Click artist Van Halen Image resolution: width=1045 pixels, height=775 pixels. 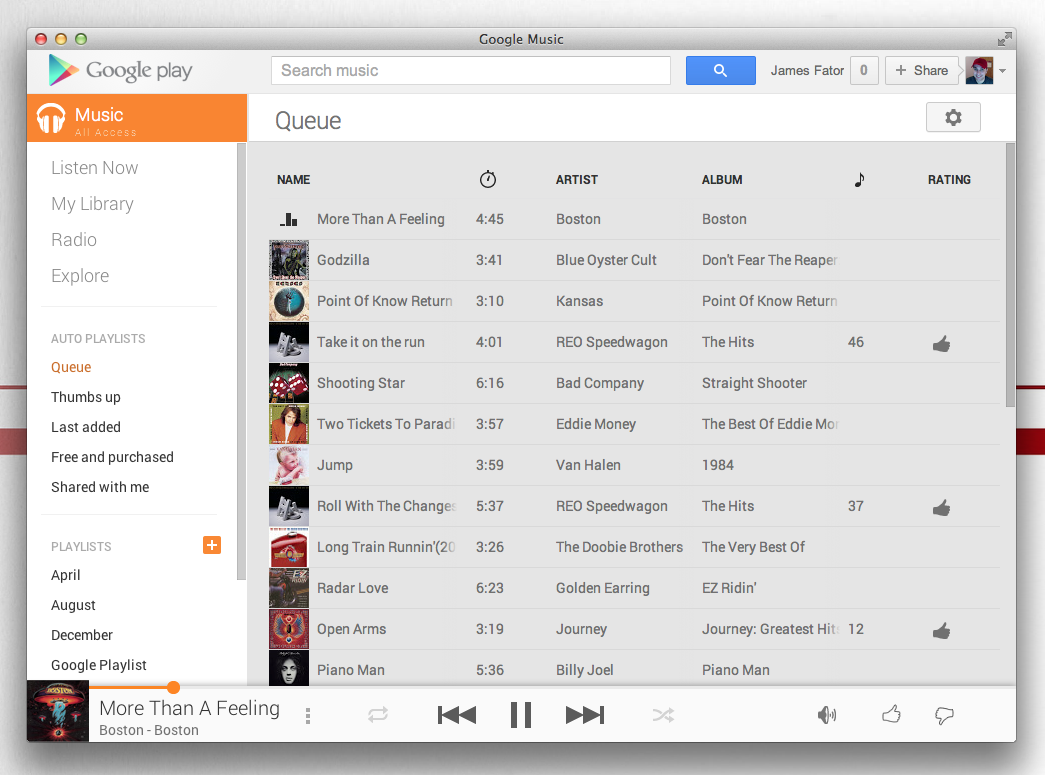588,465
